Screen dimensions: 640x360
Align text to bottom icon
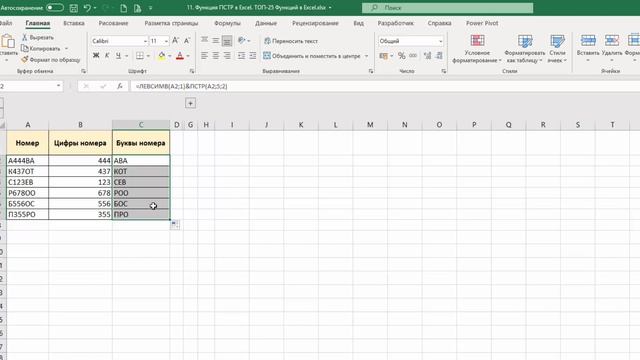[x=227, y=40]
